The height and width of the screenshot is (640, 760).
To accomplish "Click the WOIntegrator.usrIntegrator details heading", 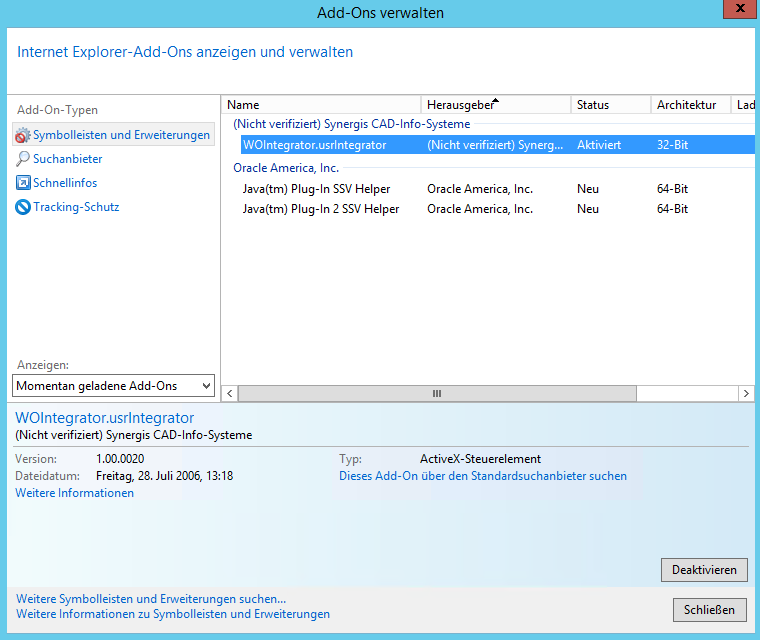I will click(104, 418).
